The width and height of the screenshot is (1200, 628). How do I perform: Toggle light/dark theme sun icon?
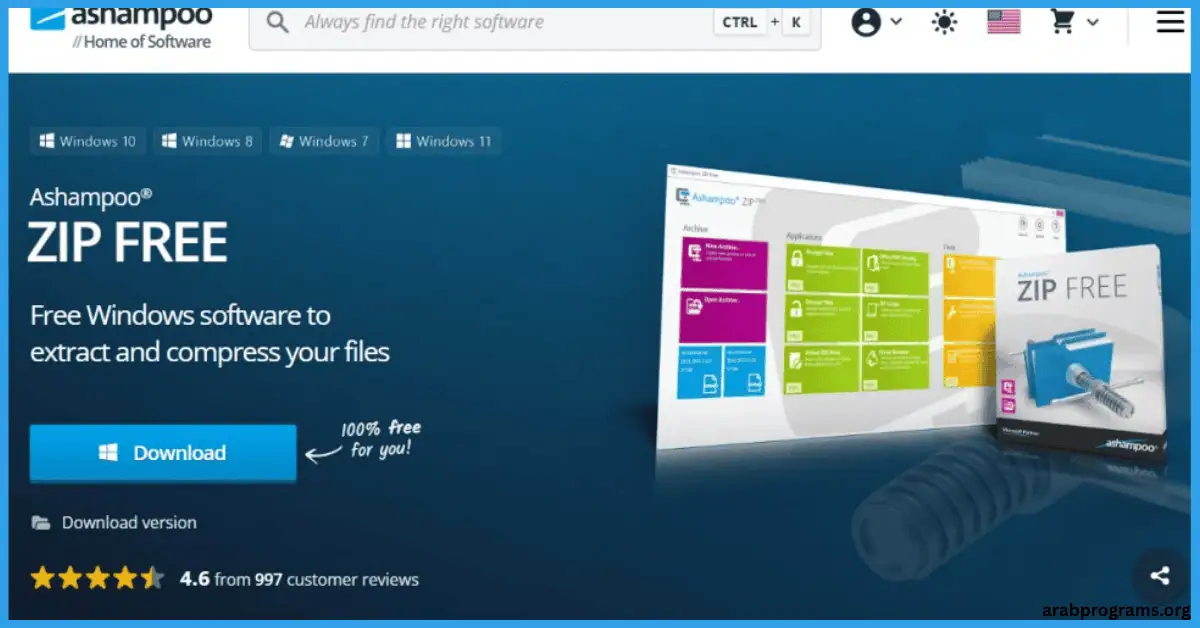coord(944,22)
